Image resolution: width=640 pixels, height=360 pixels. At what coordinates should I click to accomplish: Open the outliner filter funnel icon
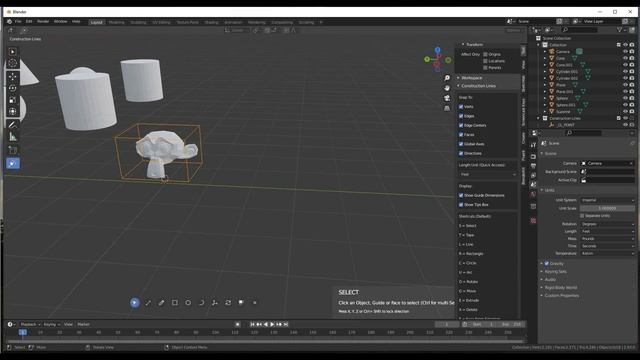point(620,30)
